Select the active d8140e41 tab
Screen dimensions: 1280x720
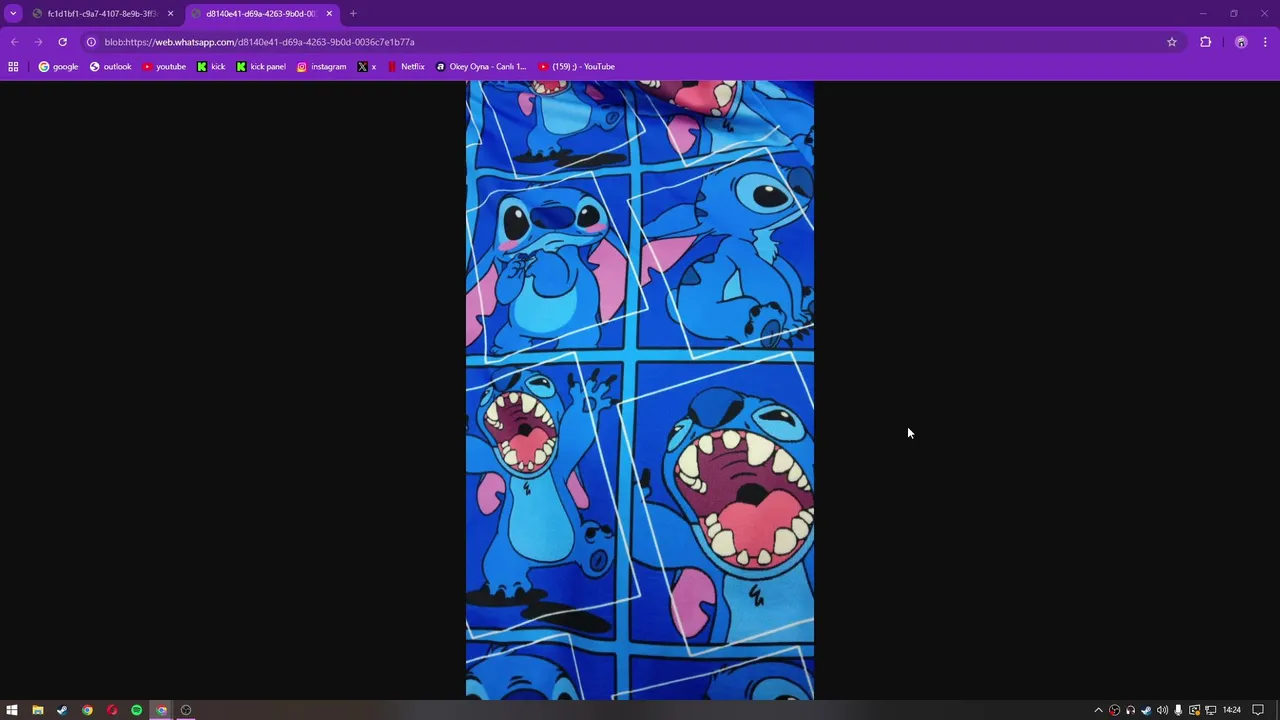(261, 14)
